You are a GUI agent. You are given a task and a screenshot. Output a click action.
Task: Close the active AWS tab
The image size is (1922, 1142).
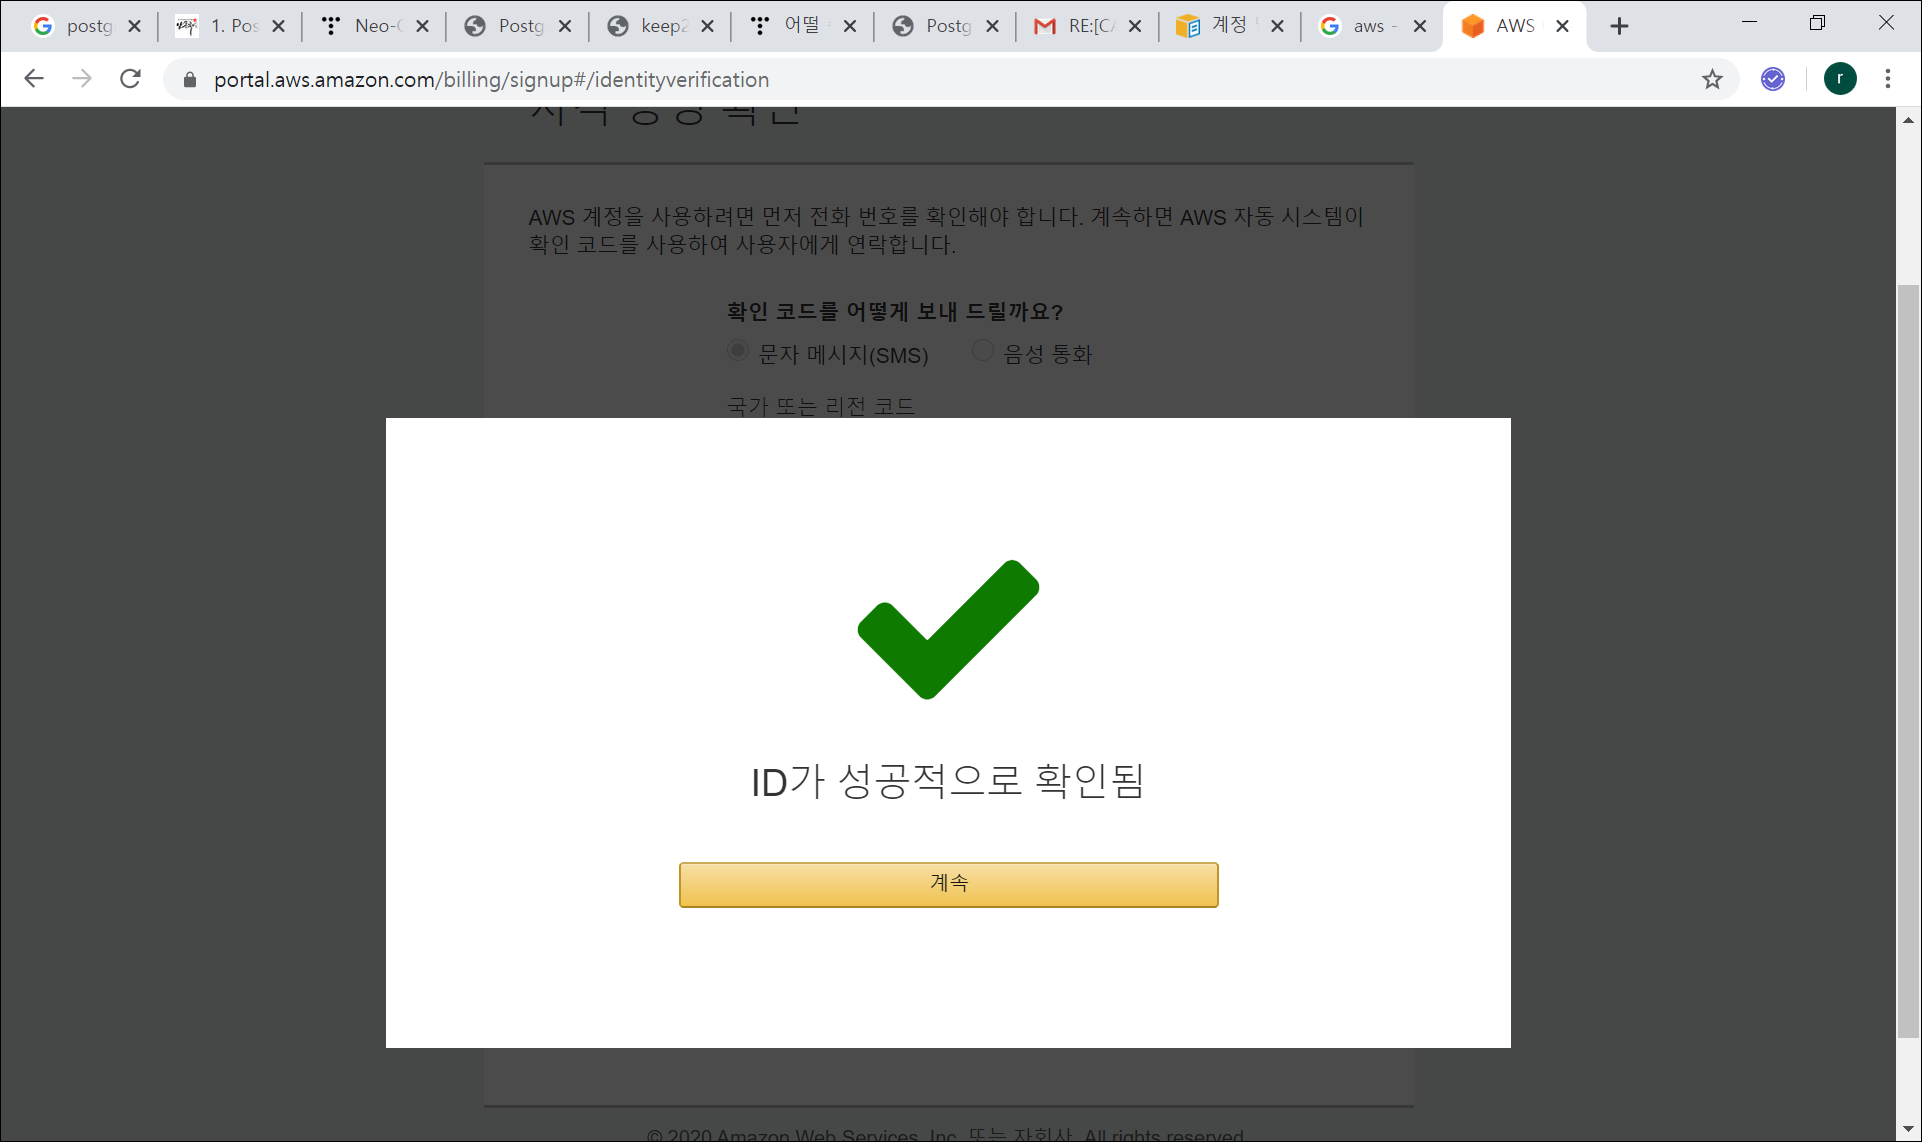pyautogui.click(x=1562, y=27)
